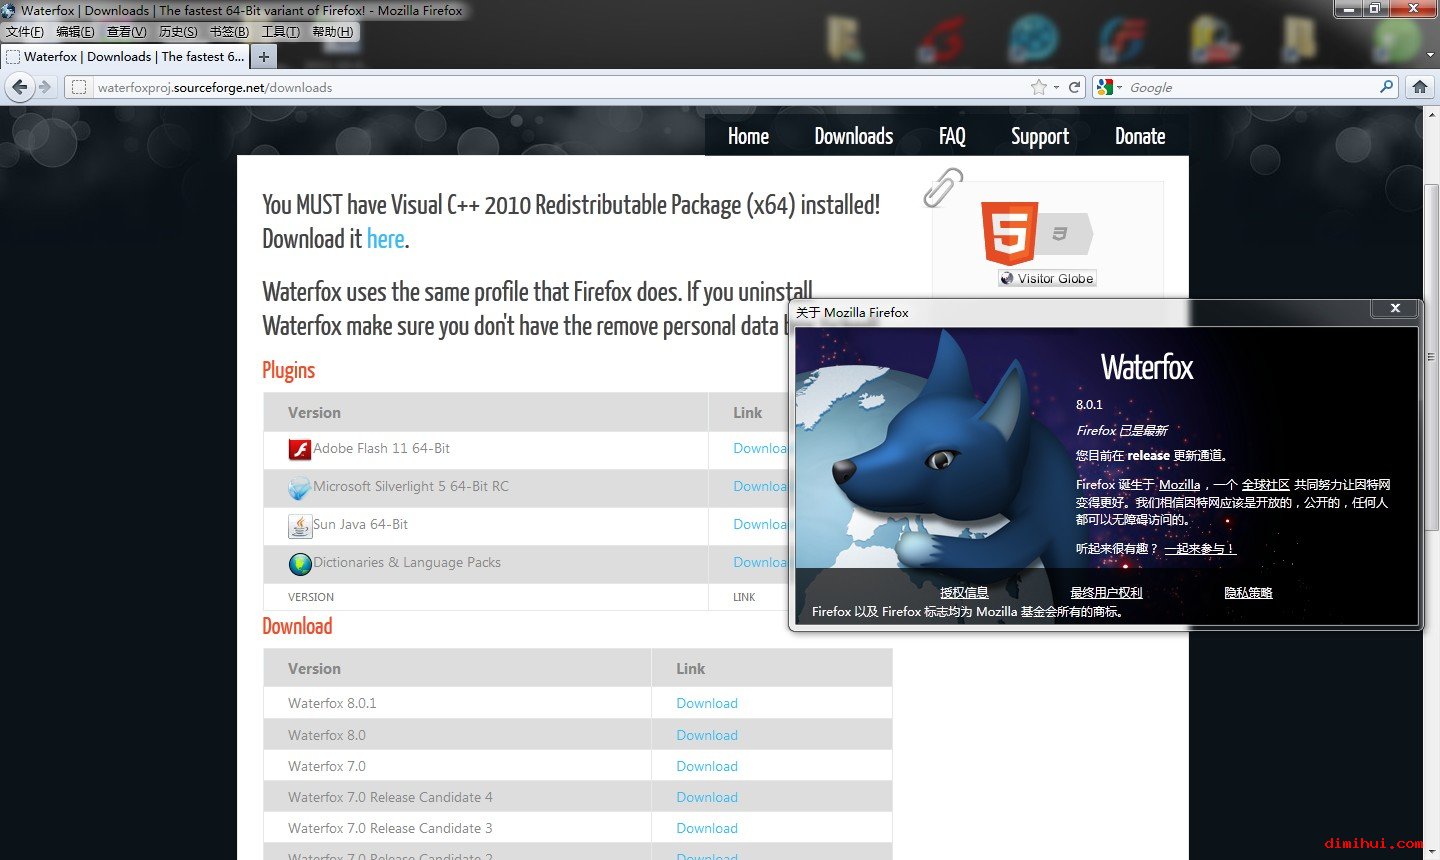The height and width of the screenshot is (860, 1440).
Task: Download Waterfox 8.0
Action: [x=707, y=736]
